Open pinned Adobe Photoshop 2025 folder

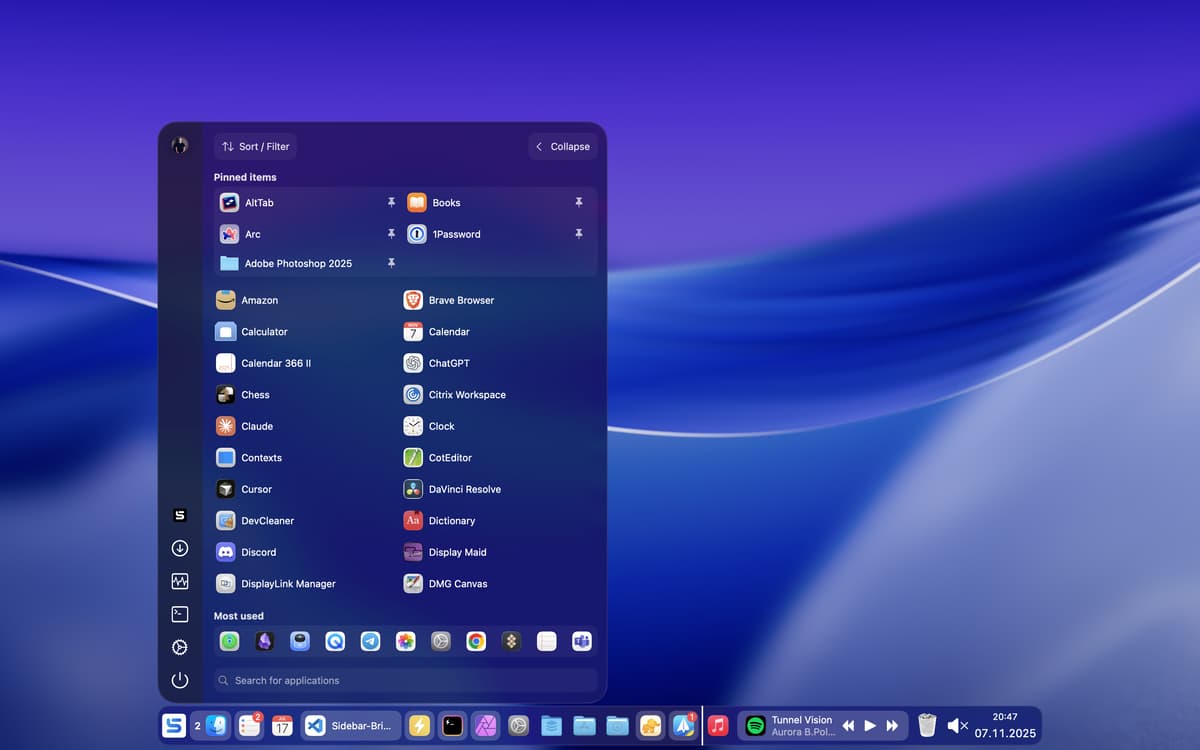pyautogui.click(x=298, y=263)
